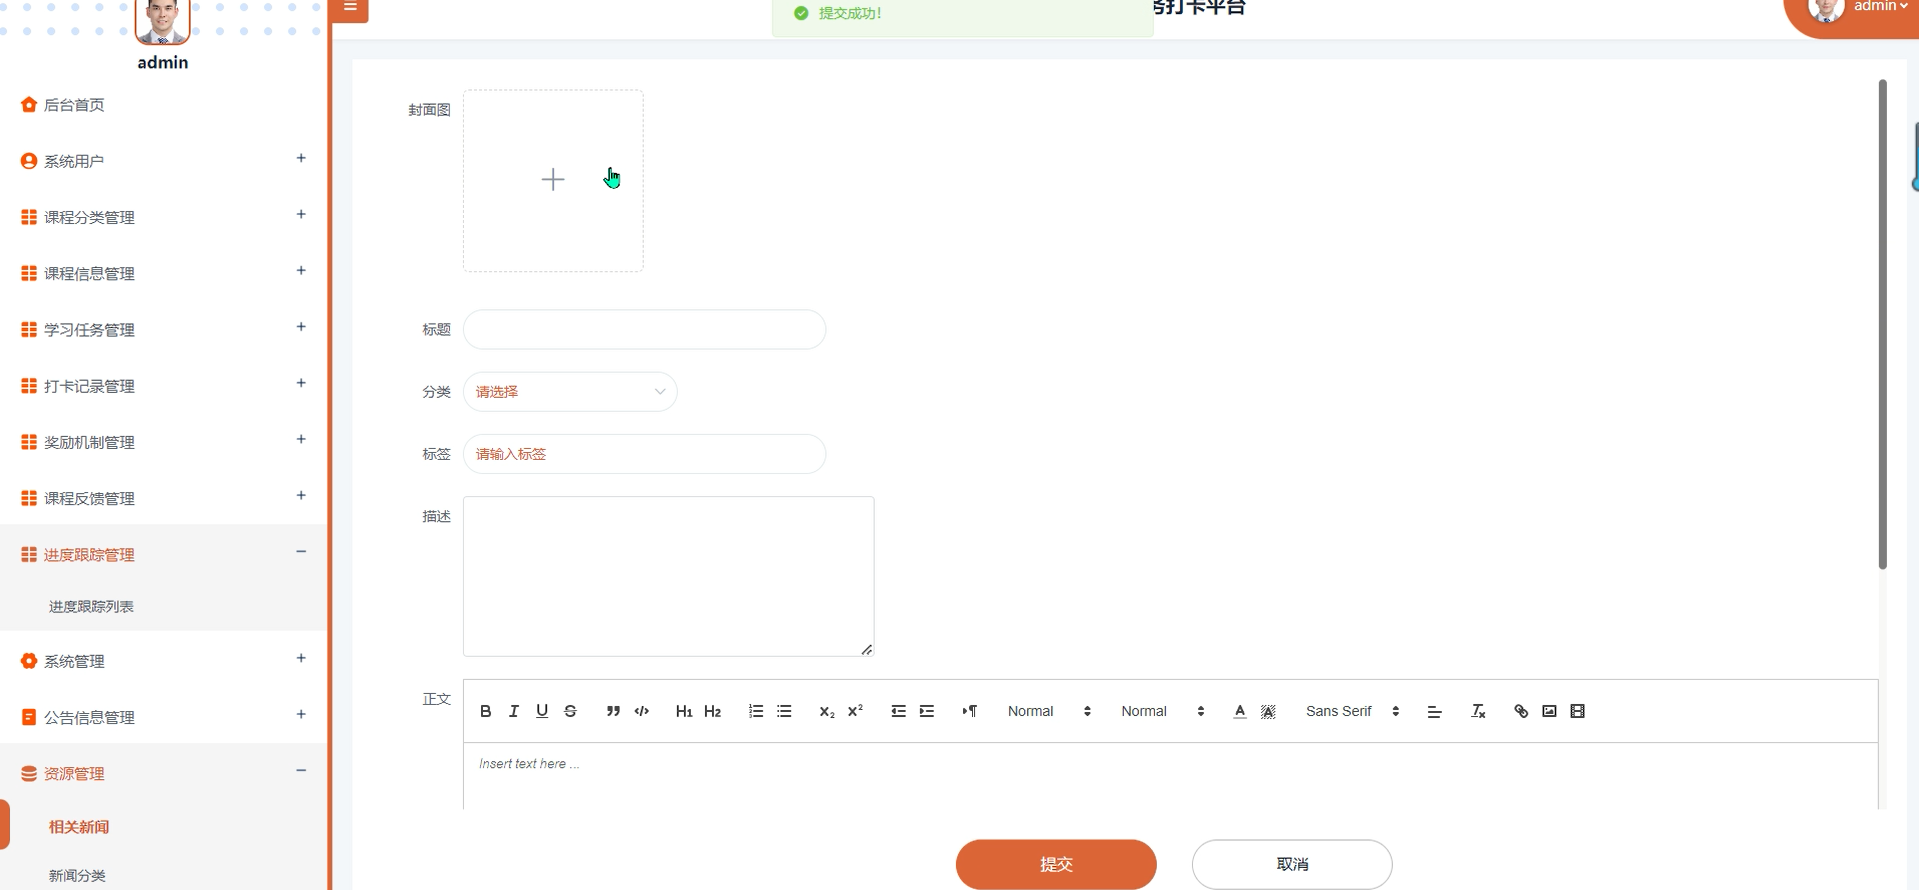Open the 分类 请选择 dropdown
This screenshot has height=890, width=1919.
pyautogui.click(x=570, y=392)
